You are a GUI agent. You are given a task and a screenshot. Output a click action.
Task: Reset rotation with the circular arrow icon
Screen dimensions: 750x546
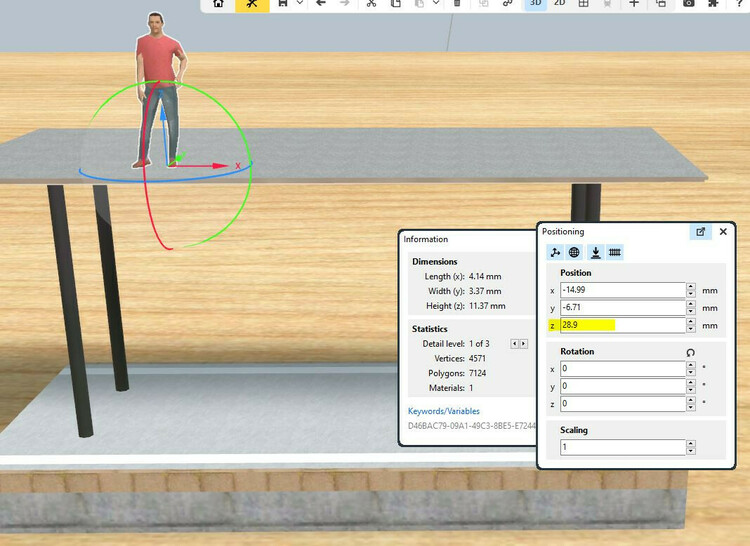pos(690,352)
